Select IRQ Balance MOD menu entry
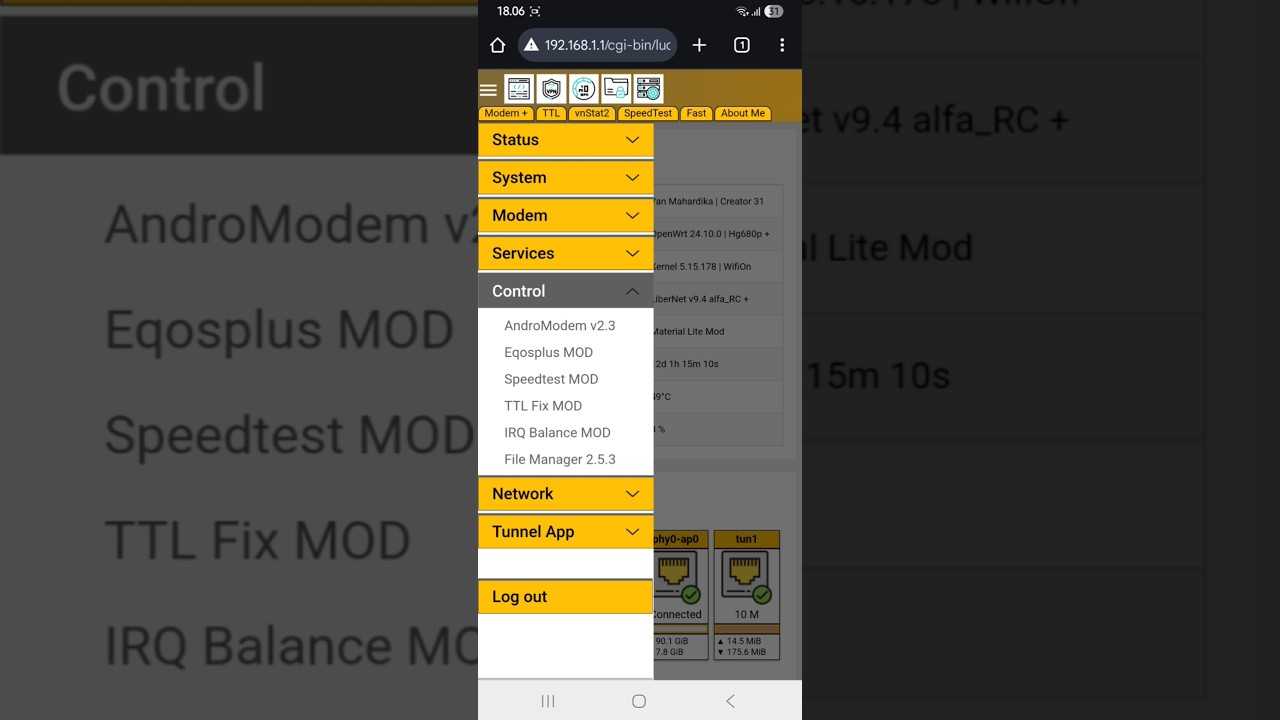 point(557,433)
